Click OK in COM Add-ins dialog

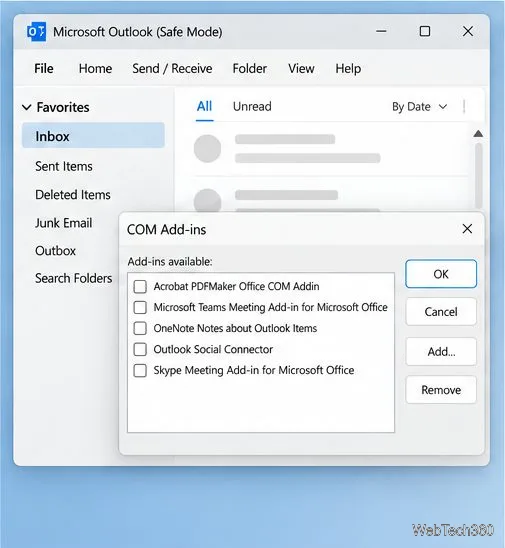[x=441, y=274]
